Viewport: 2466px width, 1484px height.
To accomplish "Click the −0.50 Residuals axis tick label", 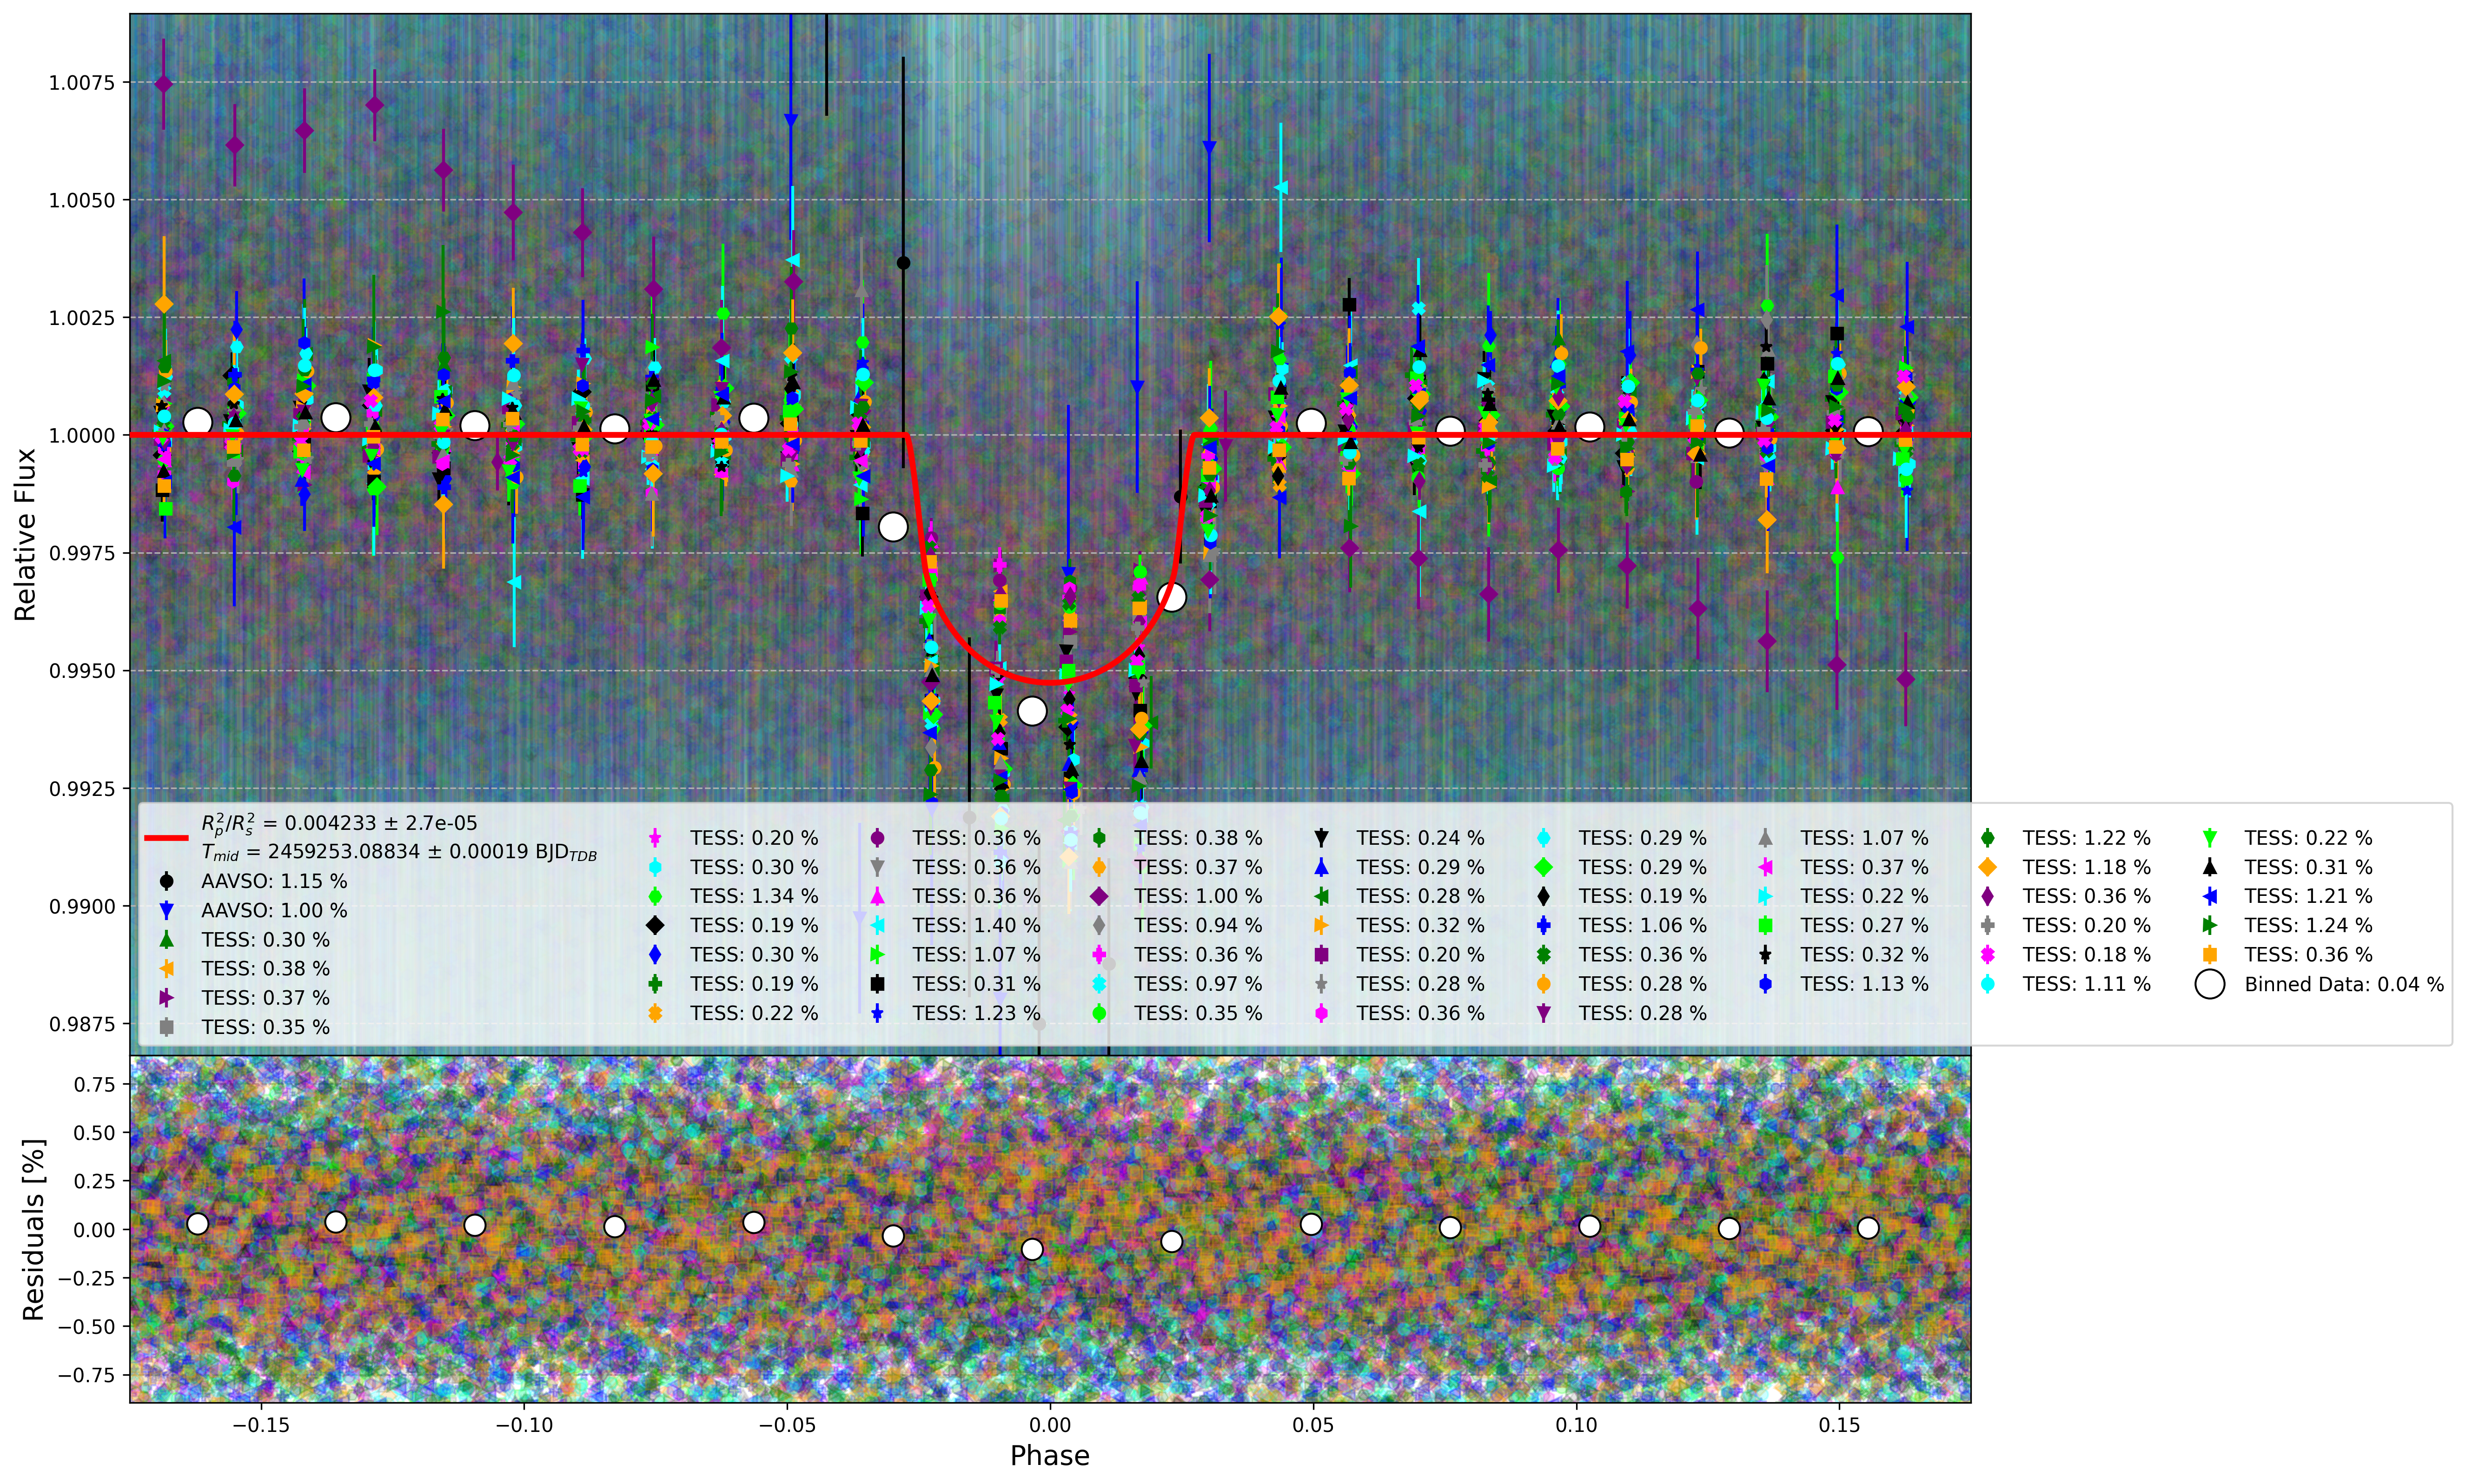I will [x=86, y=1327].
